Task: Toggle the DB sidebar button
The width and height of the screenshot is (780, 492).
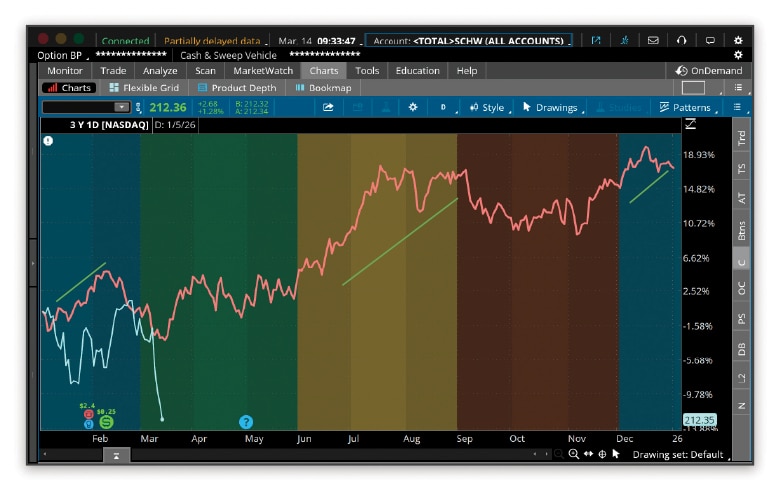Action: pyautogui.click(x=742, y=349)
